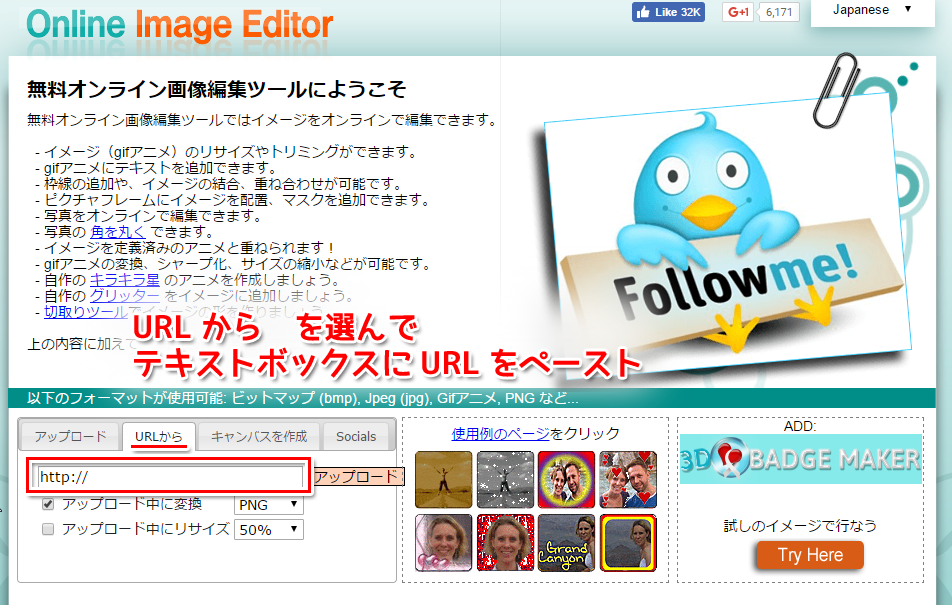The height and width of the screenshot is (605, 952).
Task: Open the キラキラ星 link
Action: (x=124, y=279)
